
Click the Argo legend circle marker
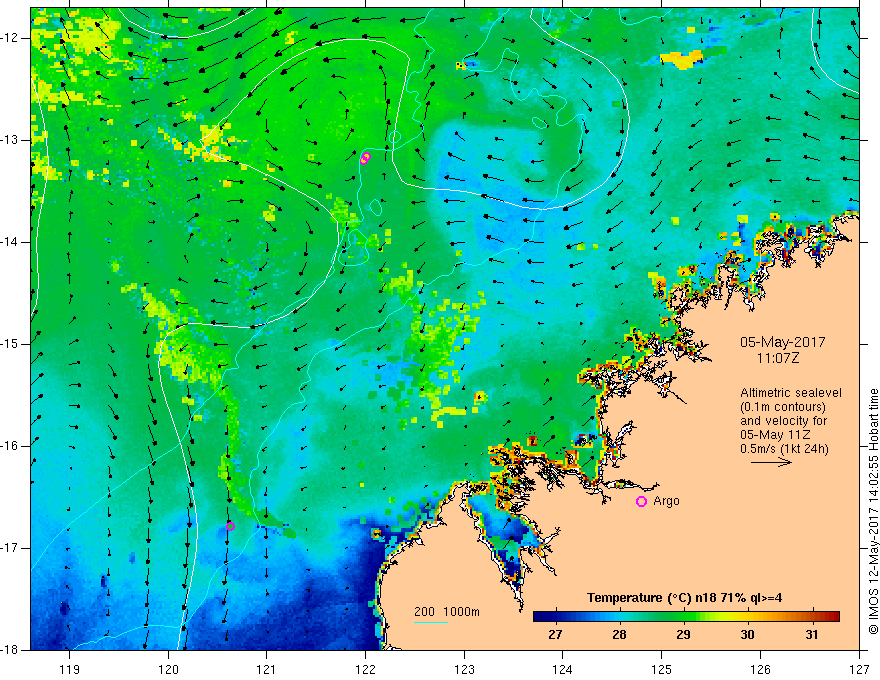(x=641, y=502)
